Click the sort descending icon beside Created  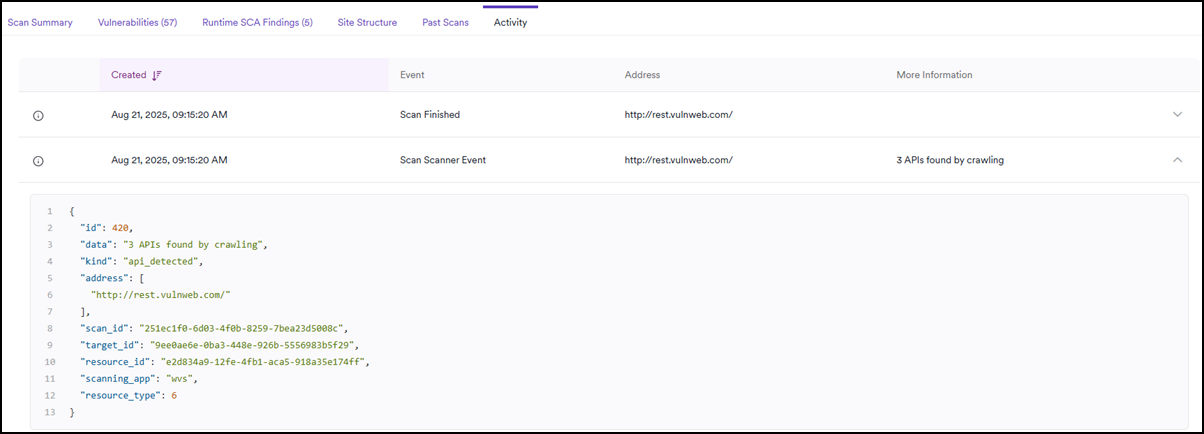(x=156, y=75)
